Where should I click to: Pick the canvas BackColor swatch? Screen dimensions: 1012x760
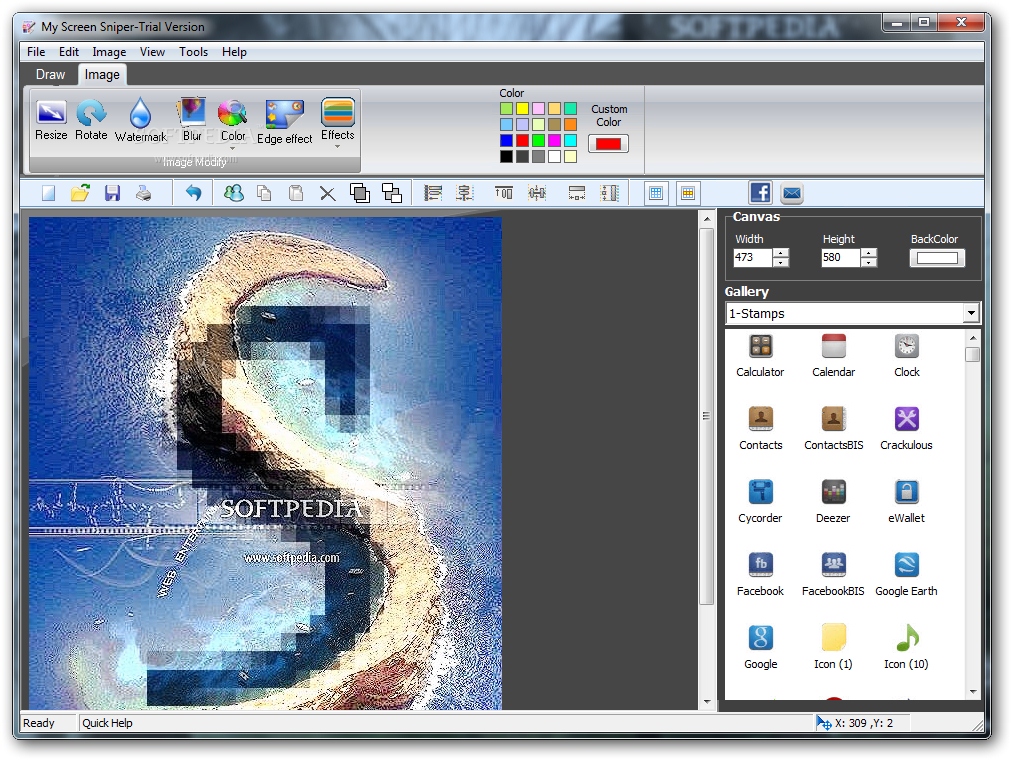[937, 257]
